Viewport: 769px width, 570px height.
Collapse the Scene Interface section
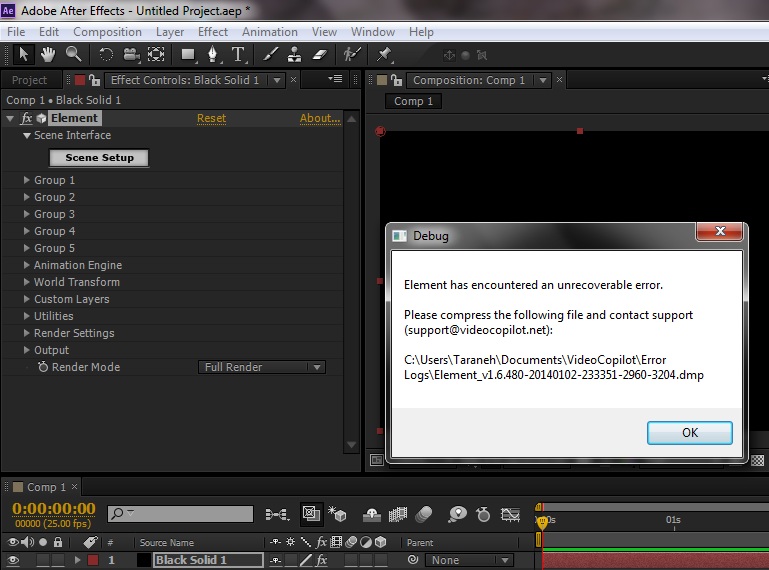(x=27, y=135)
